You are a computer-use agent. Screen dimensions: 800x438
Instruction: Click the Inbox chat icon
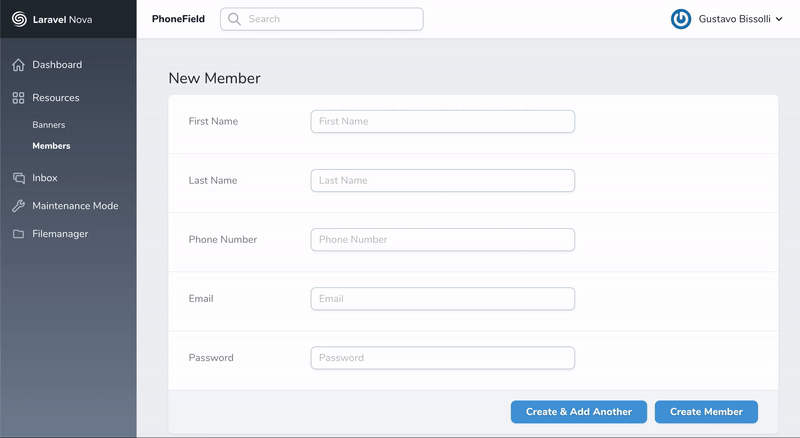pyautogui.click(x=18, y=178)
